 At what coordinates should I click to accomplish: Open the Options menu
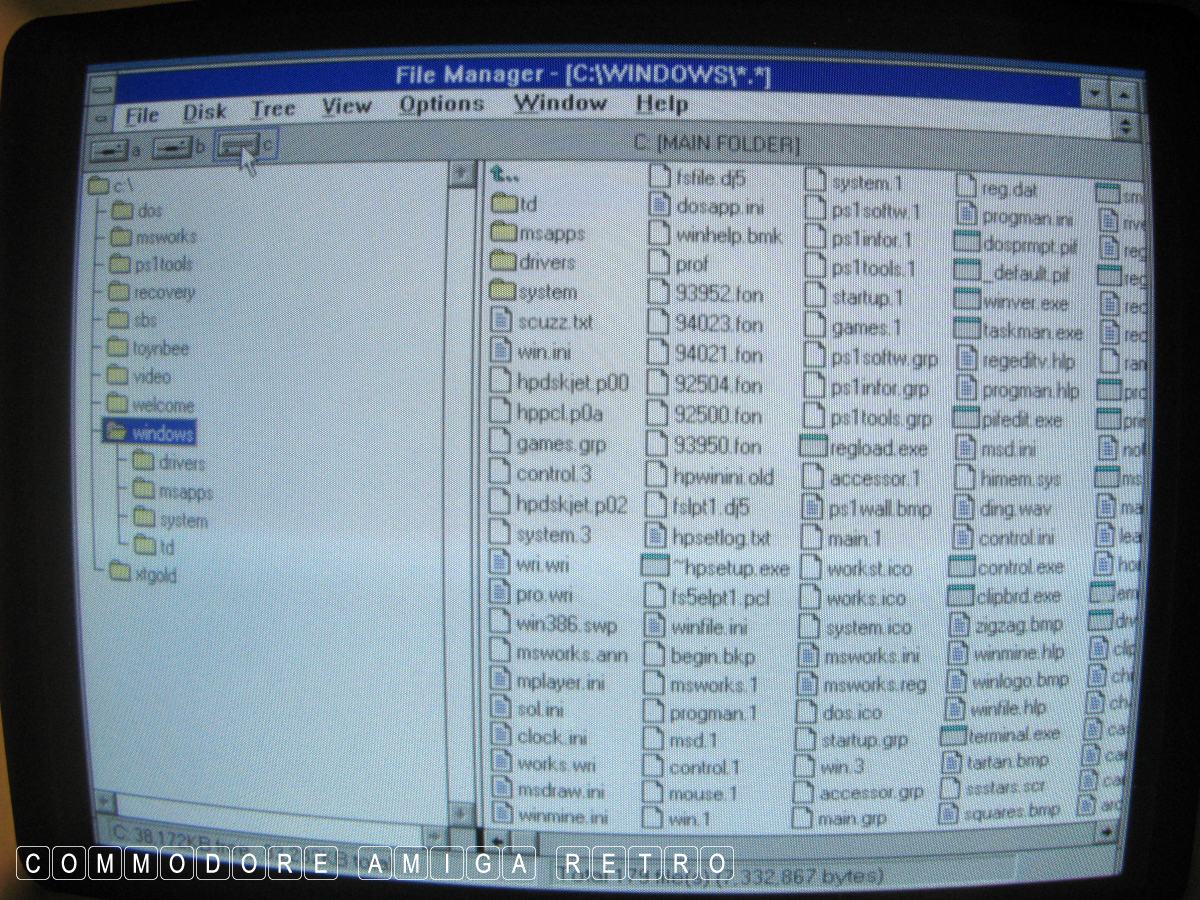pyautogui.click(x=441, y=105)
